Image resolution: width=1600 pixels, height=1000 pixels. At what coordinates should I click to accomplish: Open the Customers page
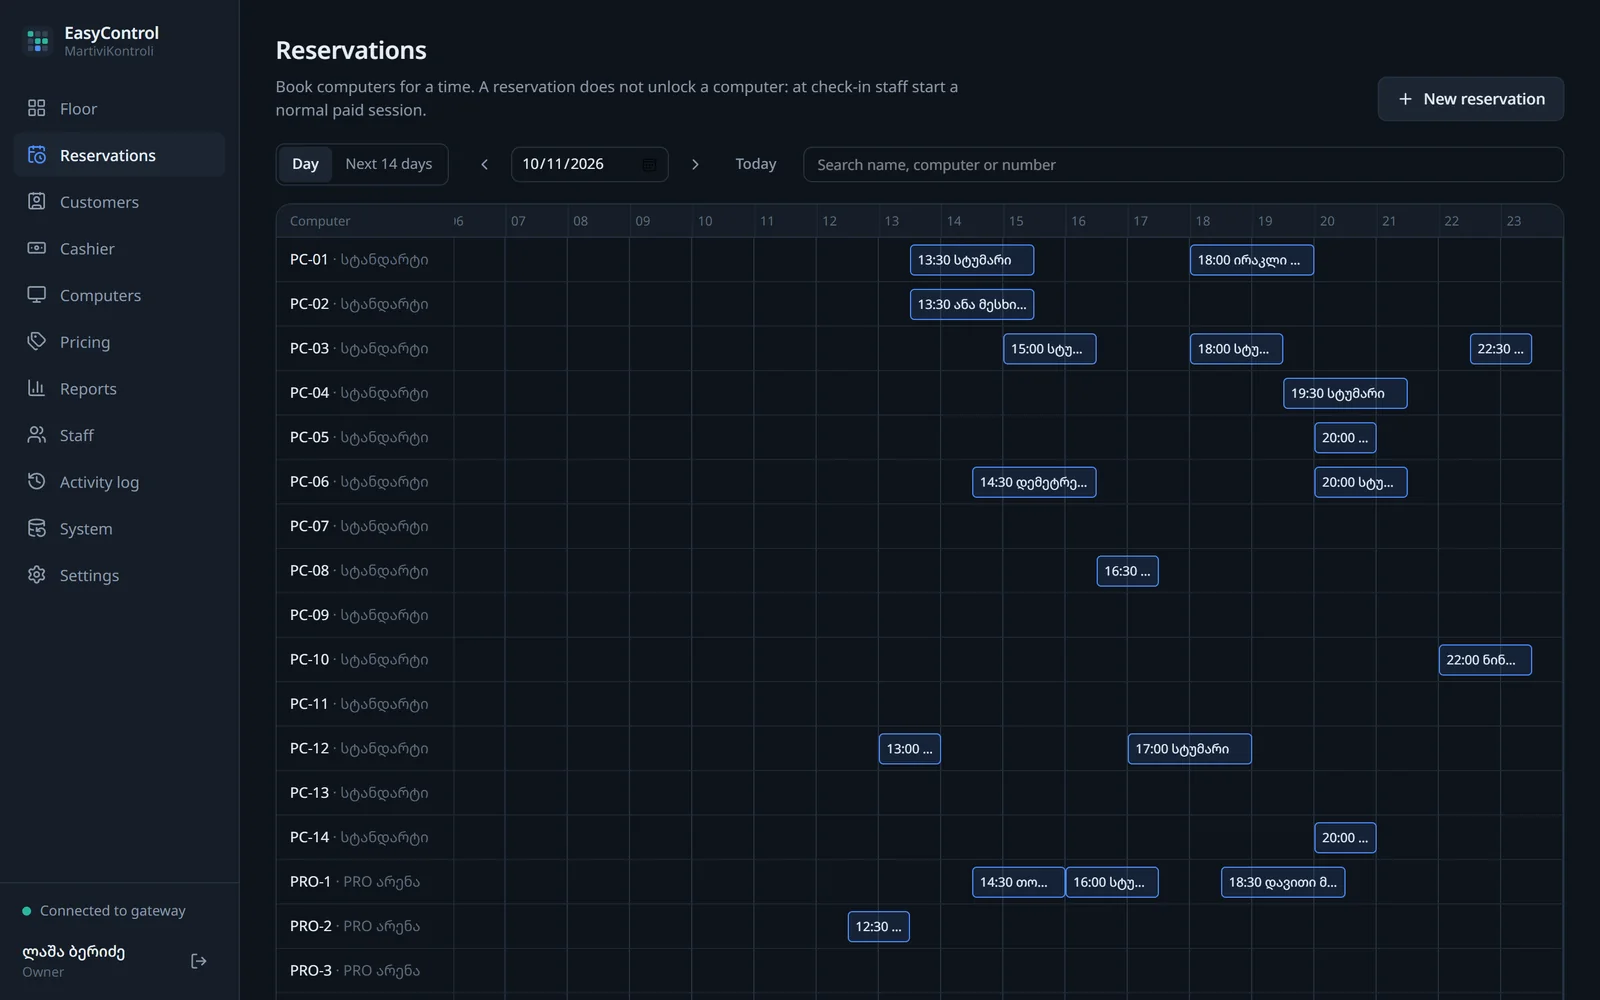point(119,201)
